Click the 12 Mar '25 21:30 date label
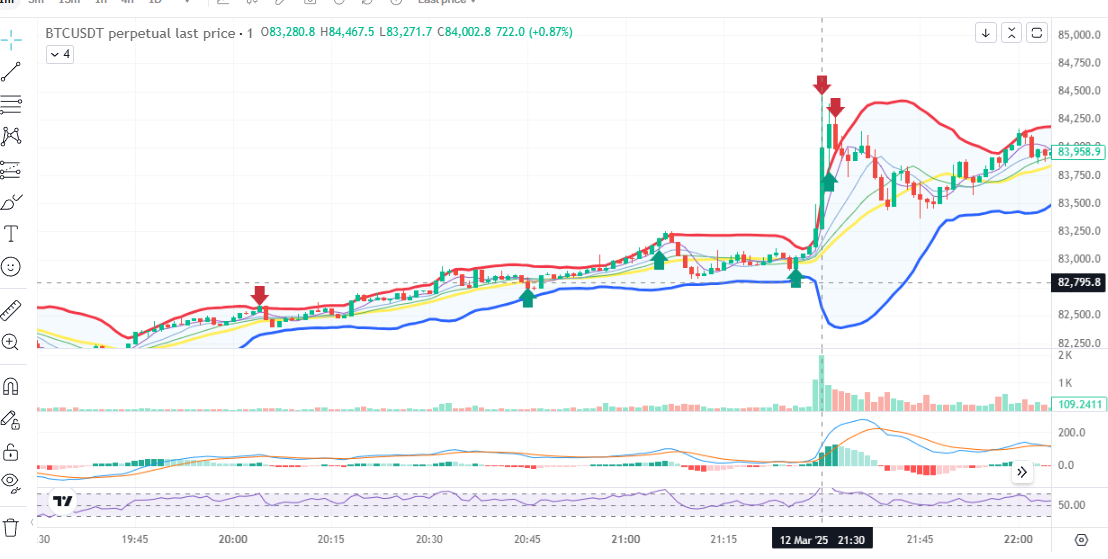 (822, 540)
